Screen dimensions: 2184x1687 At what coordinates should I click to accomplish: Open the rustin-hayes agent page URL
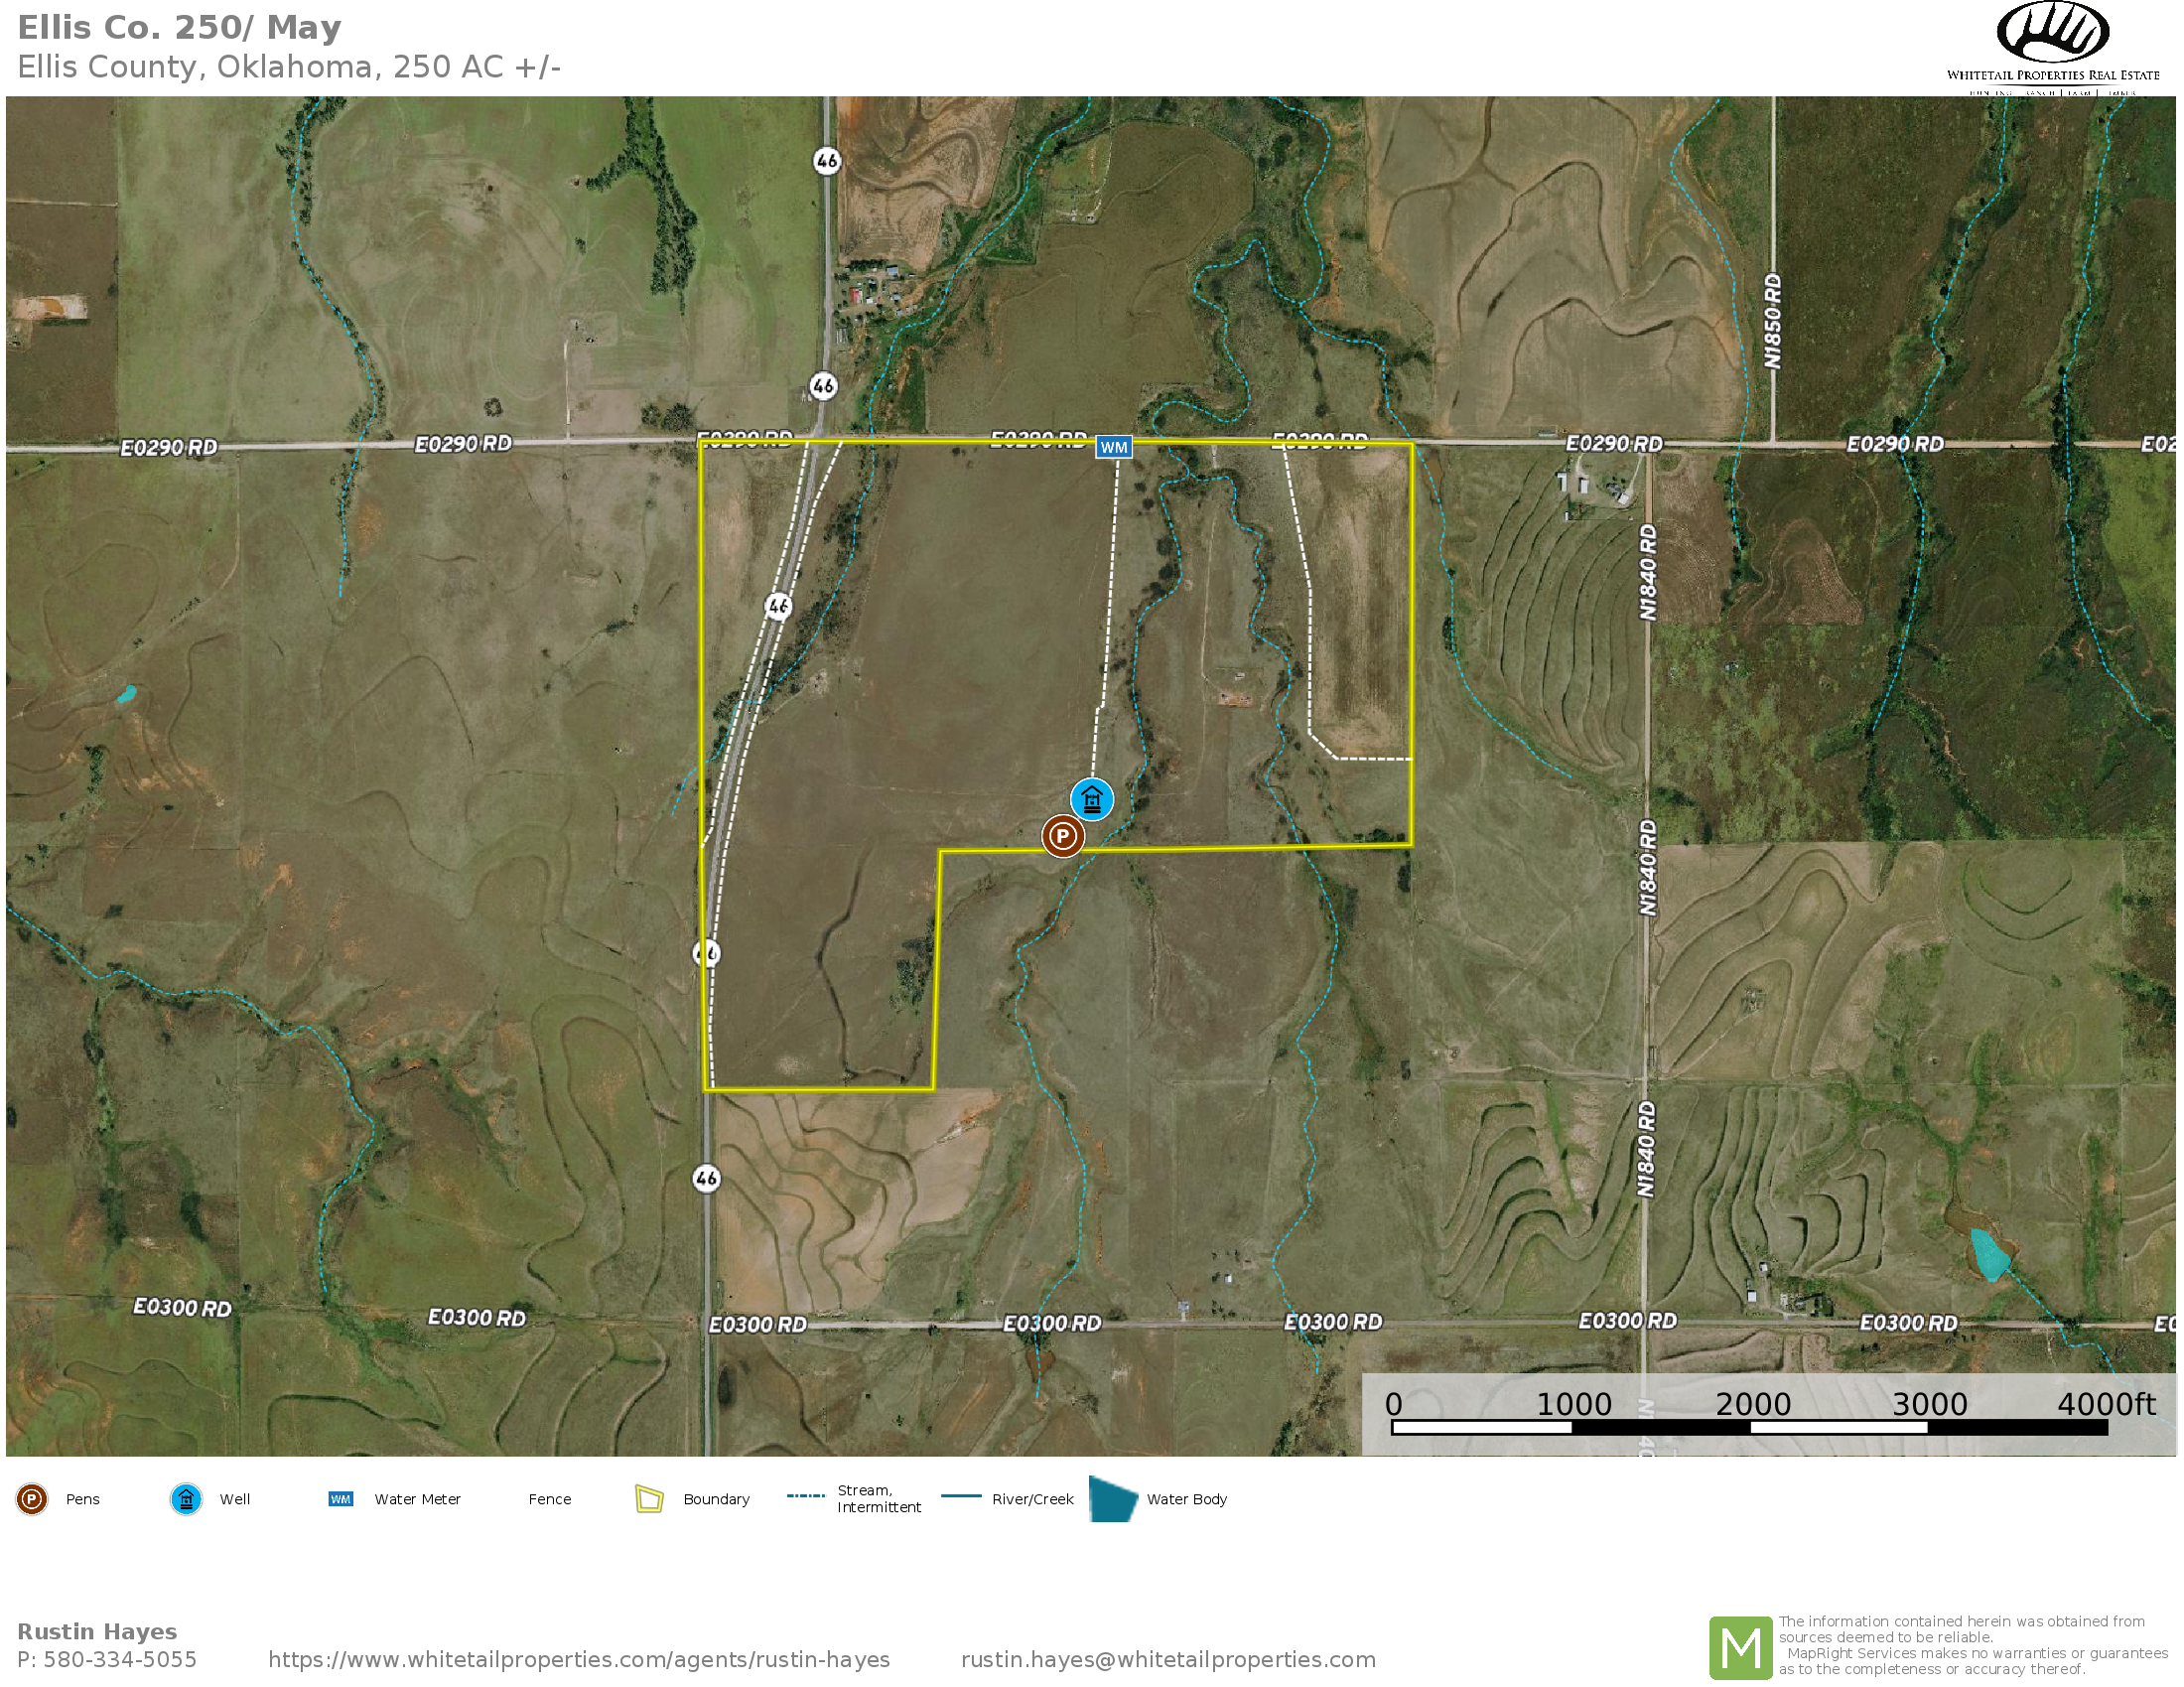click(578, 1659)
